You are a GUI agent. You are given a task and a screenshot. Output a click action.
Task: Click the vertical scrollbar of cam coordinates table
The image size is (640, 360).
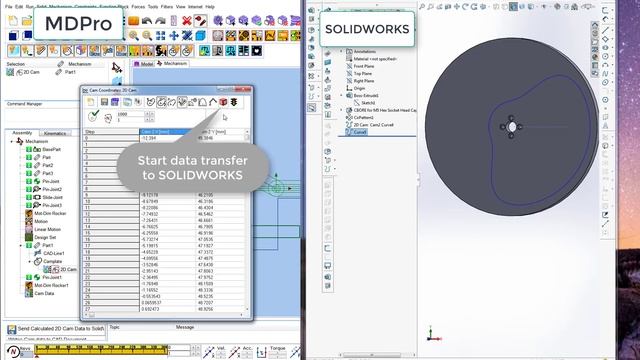click(247, 220)
